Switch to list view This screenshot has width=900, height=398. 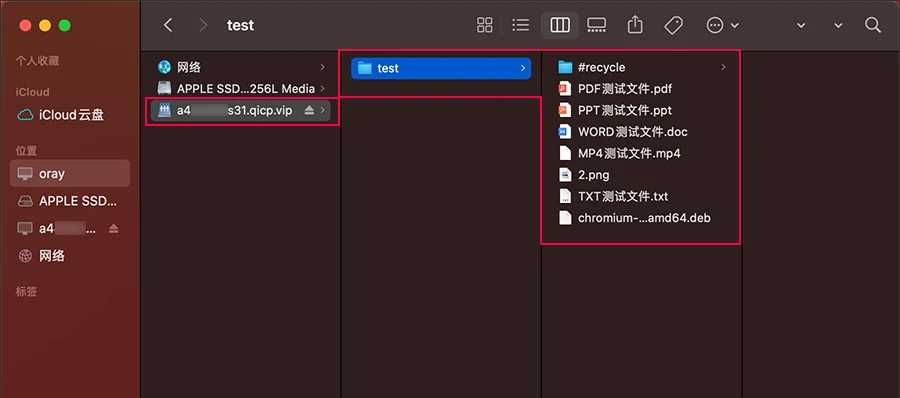point(521,25)
